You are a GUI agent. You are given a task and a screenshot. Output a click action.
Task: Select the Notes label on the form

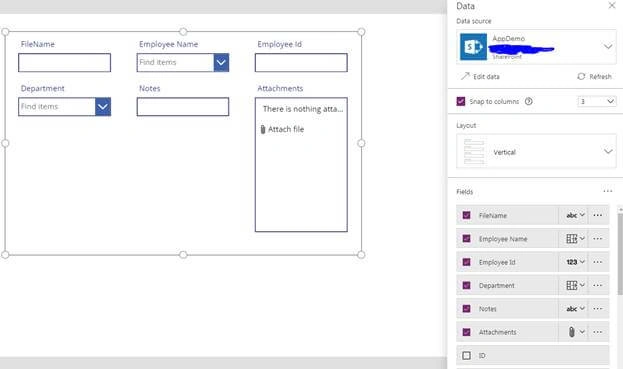tap(149, 88)
